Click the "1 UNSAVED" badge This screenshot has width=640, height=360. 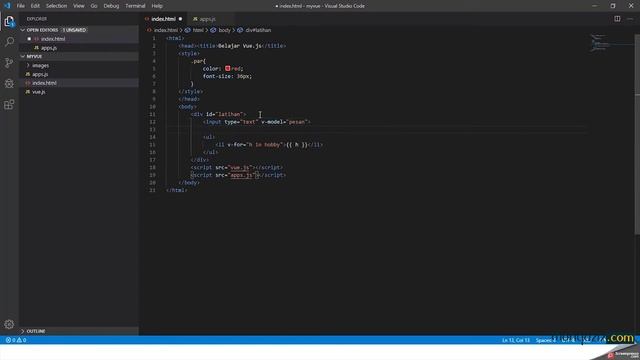[x=74, y=30]
